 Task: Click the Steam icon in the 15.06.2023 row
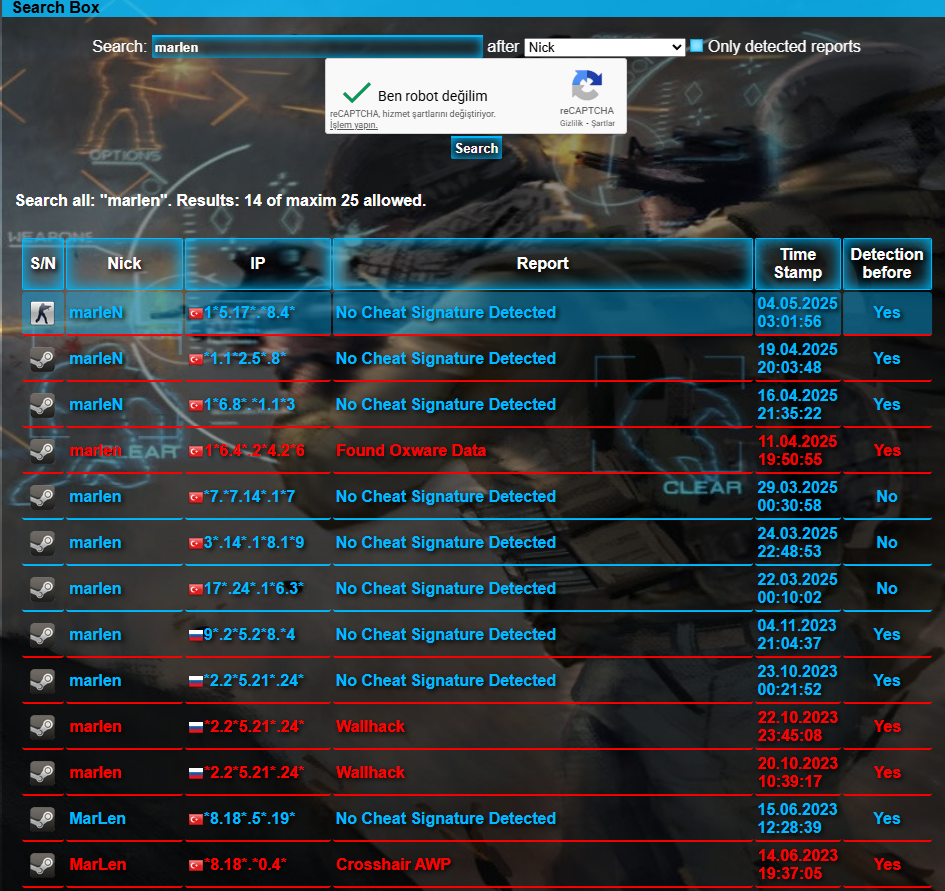click(x=43, y=819)
